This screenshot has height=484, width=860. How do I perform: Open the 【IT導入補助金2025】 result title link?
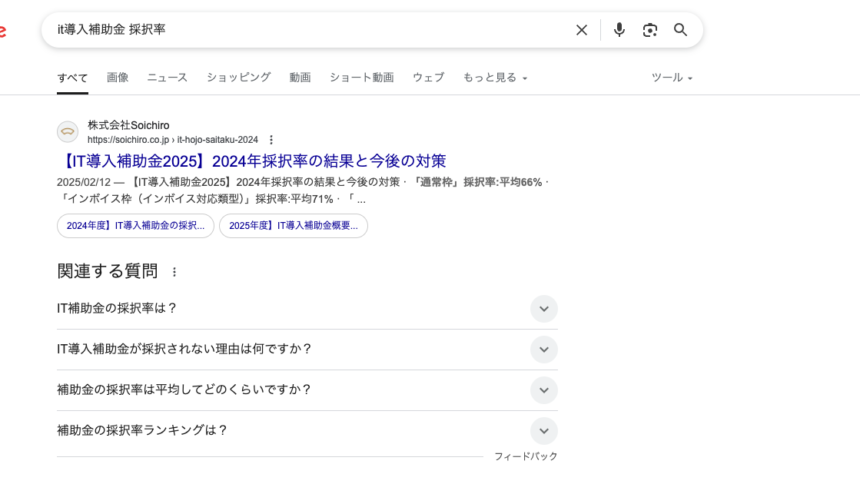point(251,161)
